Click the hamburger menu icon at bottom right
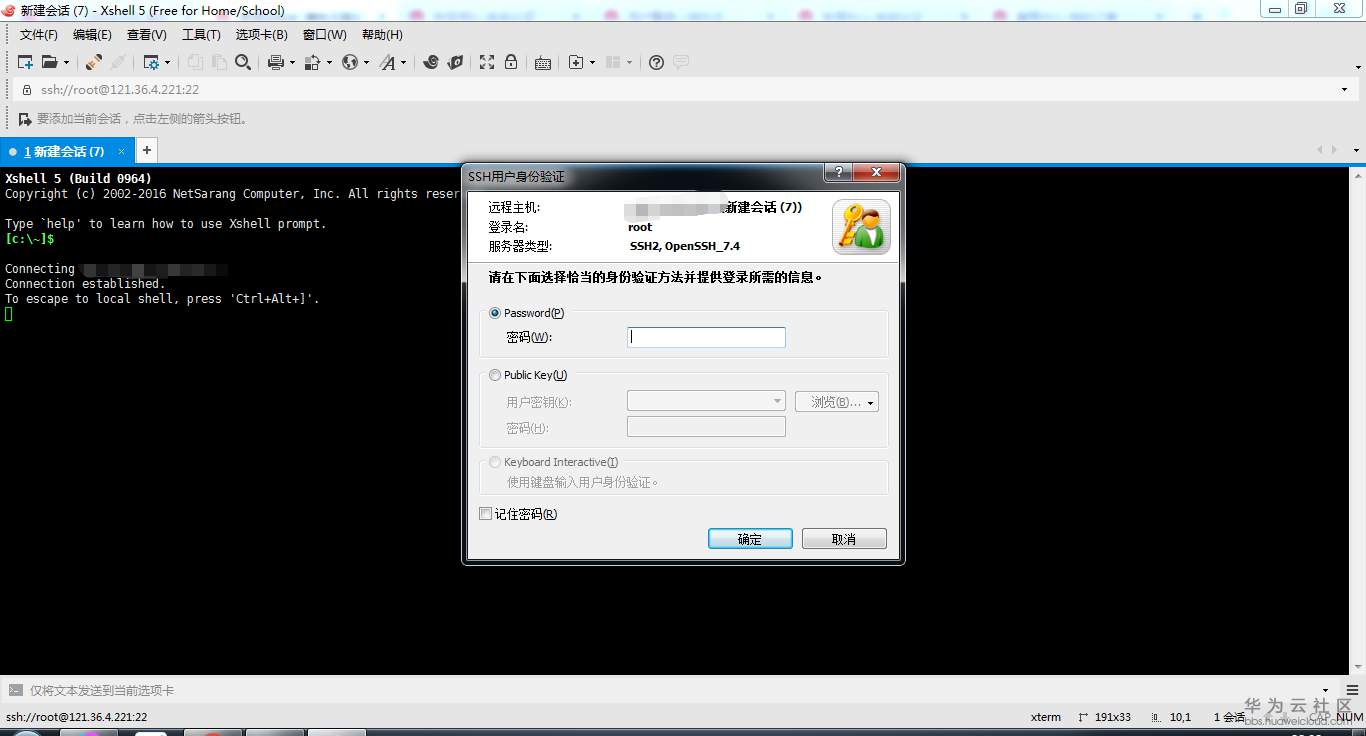Viewport: 1366px width, 736px height. pyautogui.click(x=1353, y=690)
